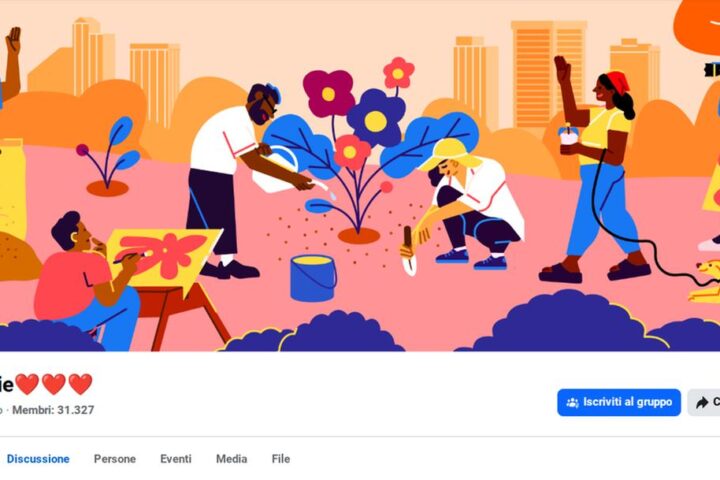Select the Media tab
Image resolution: width=720 pixels, height=480 pixels.
(231, 459)
